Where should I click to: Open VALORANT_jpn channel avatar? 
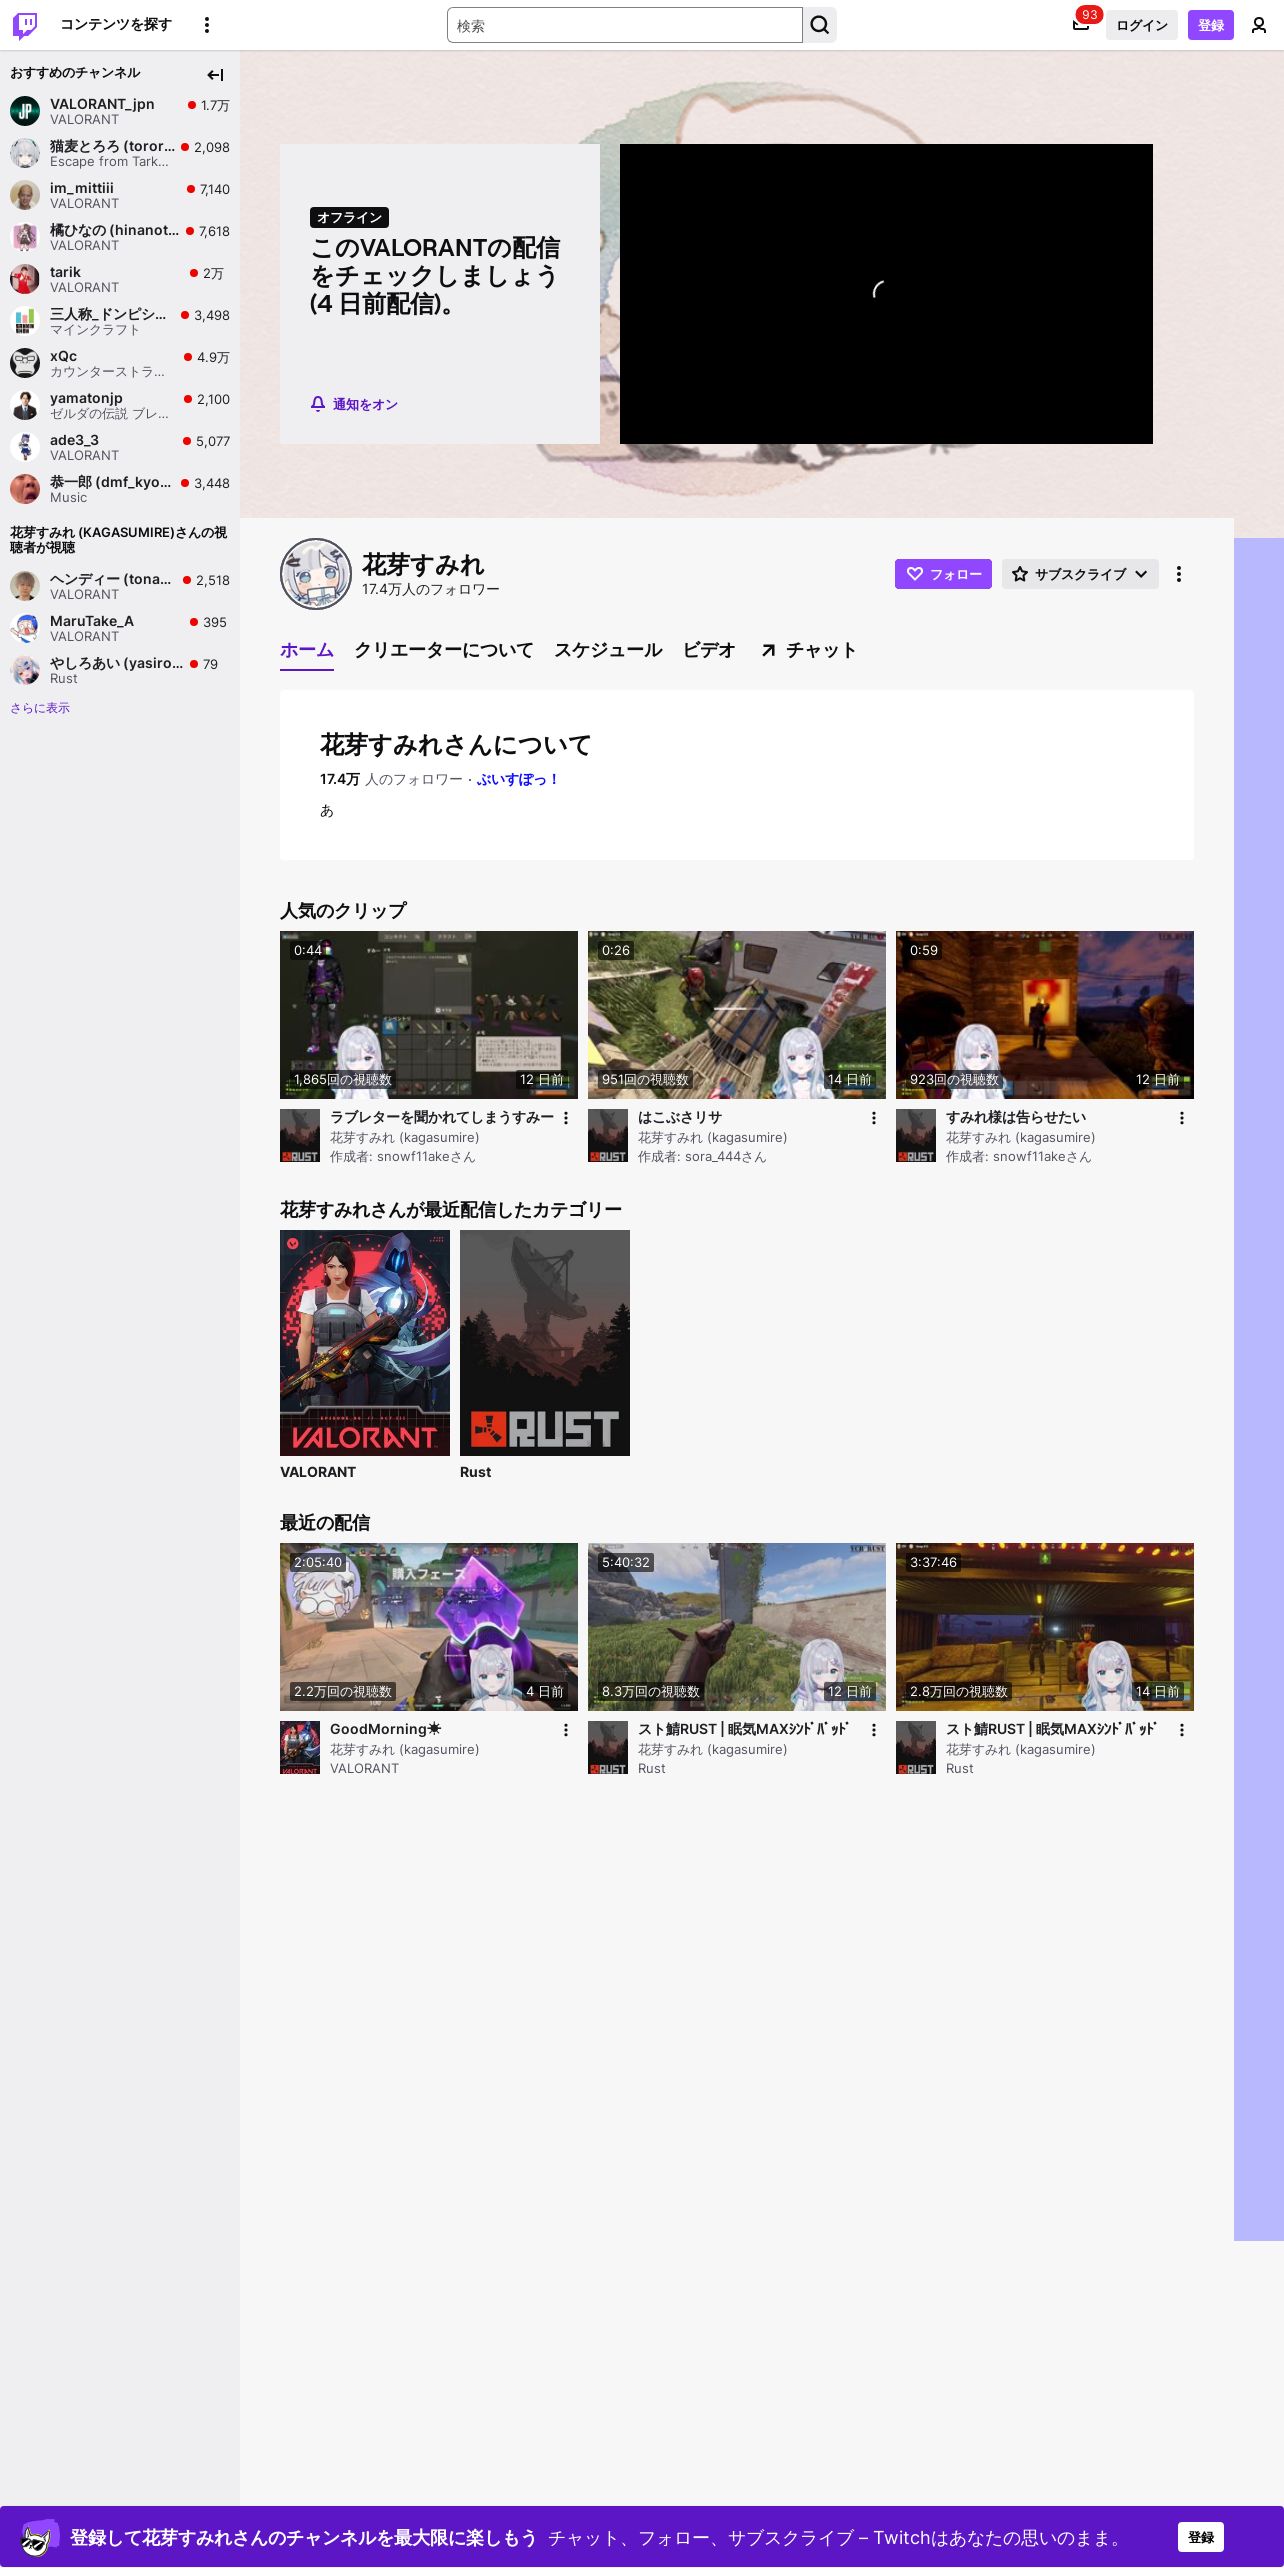click(25, 111)
